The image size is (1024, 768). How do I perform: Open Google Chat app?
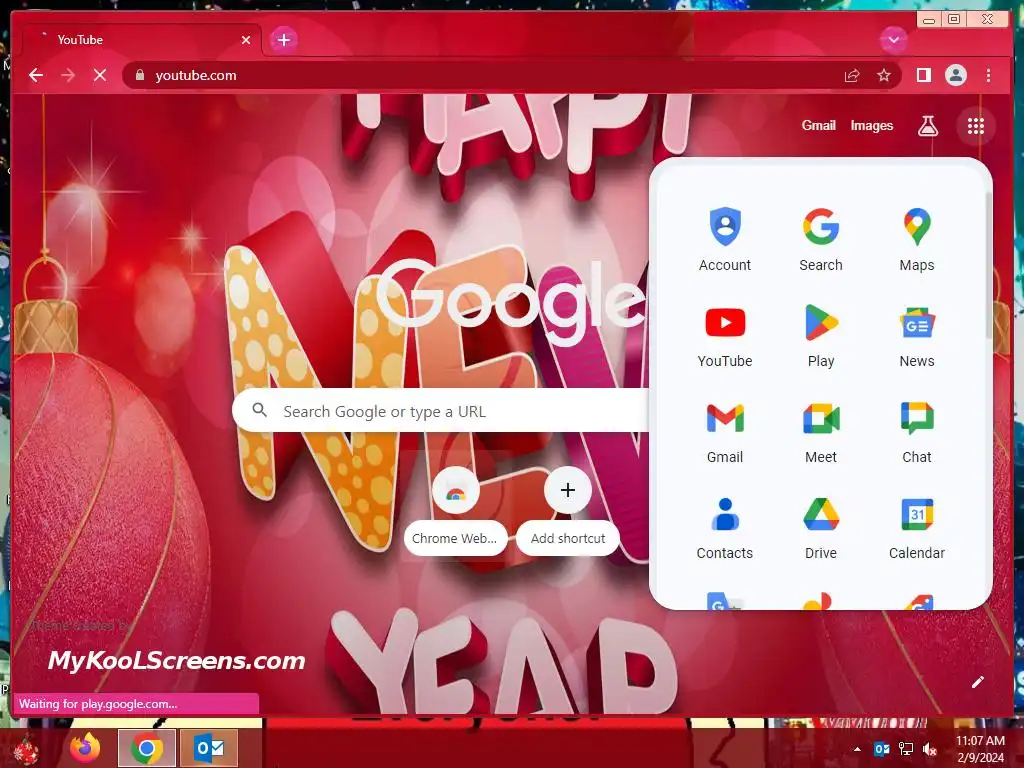[917, 432]
